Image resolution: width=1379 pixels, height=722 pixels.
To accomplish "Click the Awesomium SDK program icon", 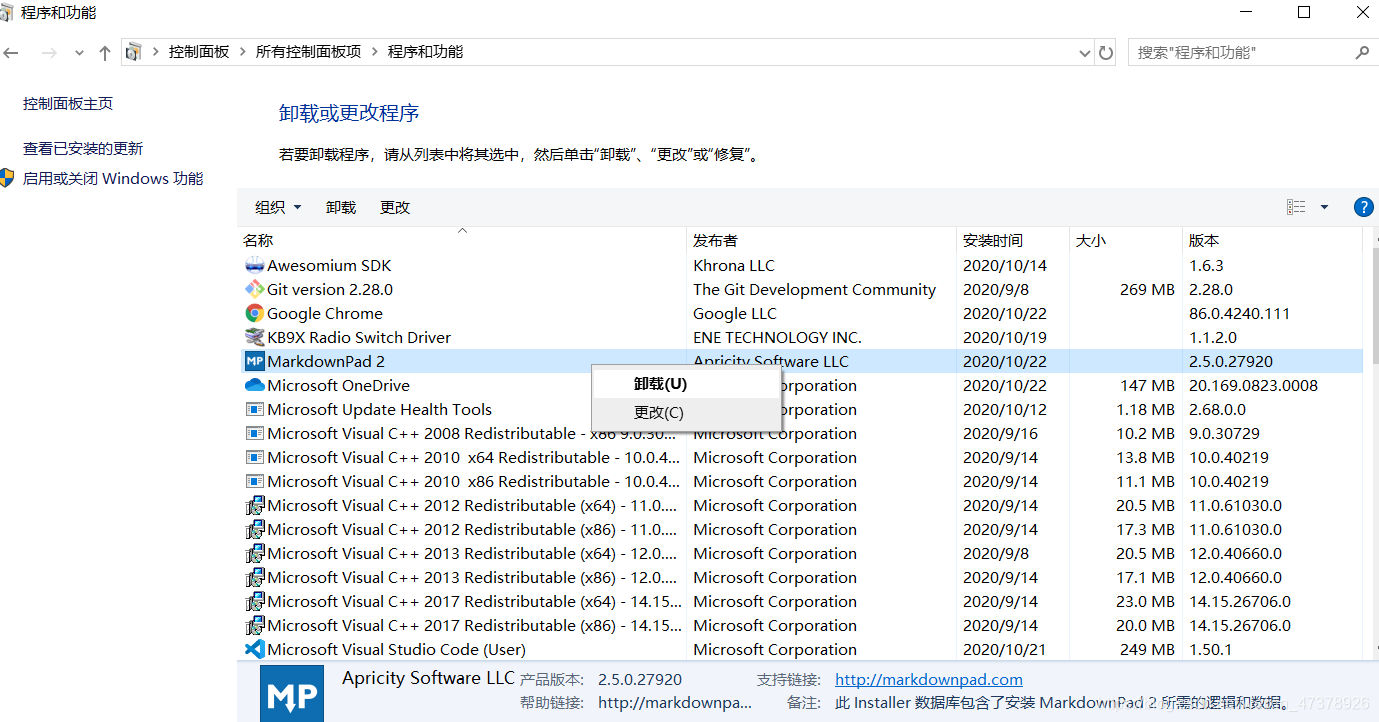I will point(254,265).
